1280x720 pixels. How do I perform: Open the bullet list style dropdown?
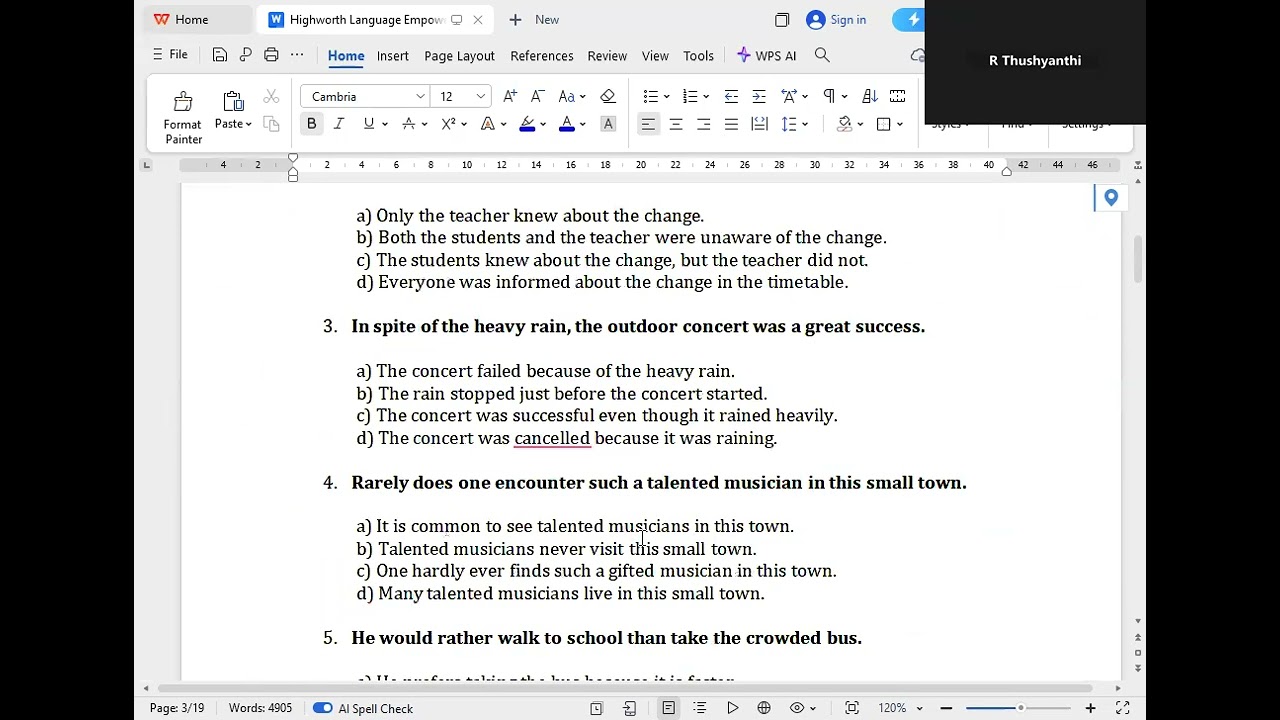click(x=666, y=97)
